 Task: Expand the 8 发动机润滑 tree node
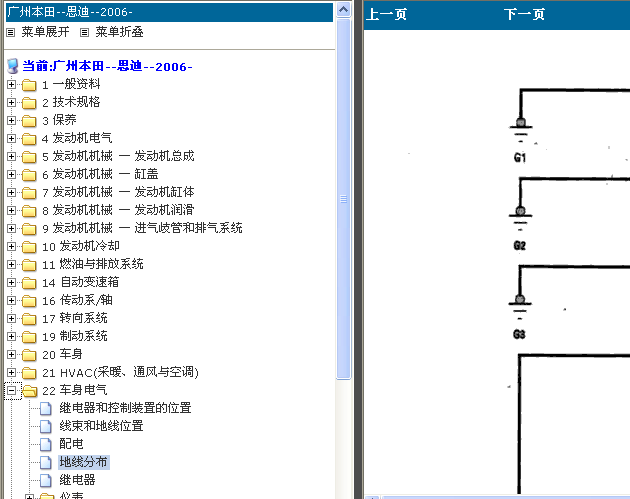12,211
